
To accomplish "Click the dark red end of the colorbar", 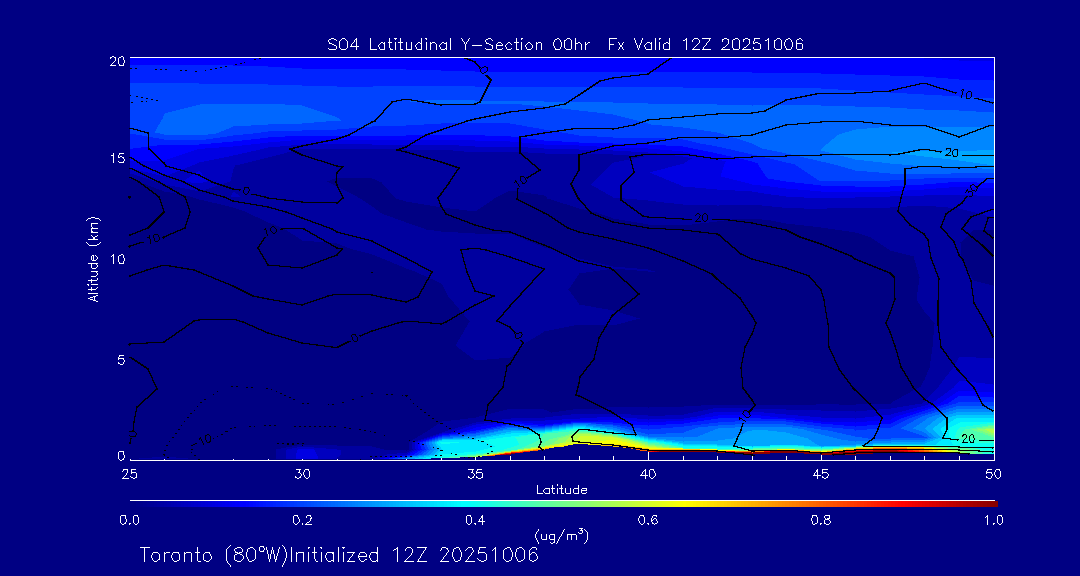I will click(x=989, y=504).
